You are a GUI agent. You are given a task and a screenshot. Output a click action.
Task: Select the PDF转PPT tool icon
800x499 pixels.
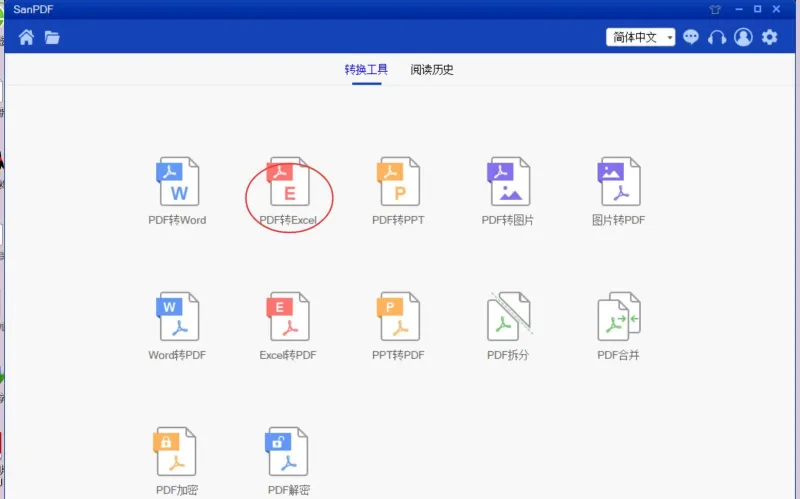pos(398,181)
